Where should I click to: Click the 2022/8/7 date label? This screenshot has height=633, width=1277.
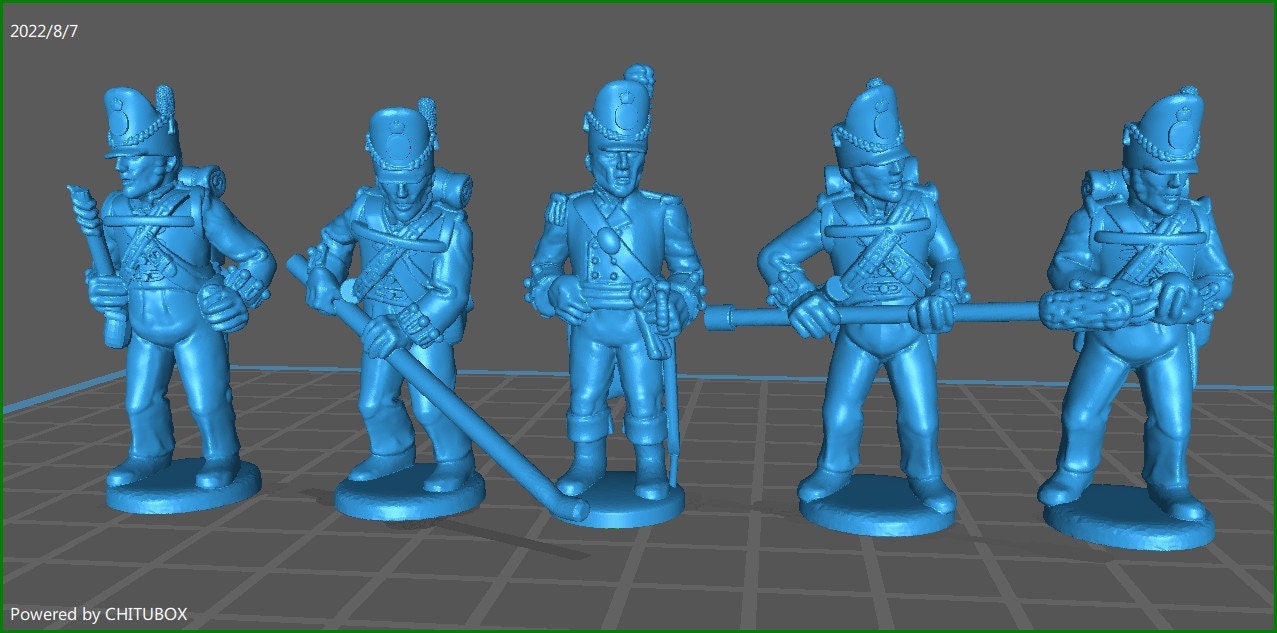pos(44,30)
